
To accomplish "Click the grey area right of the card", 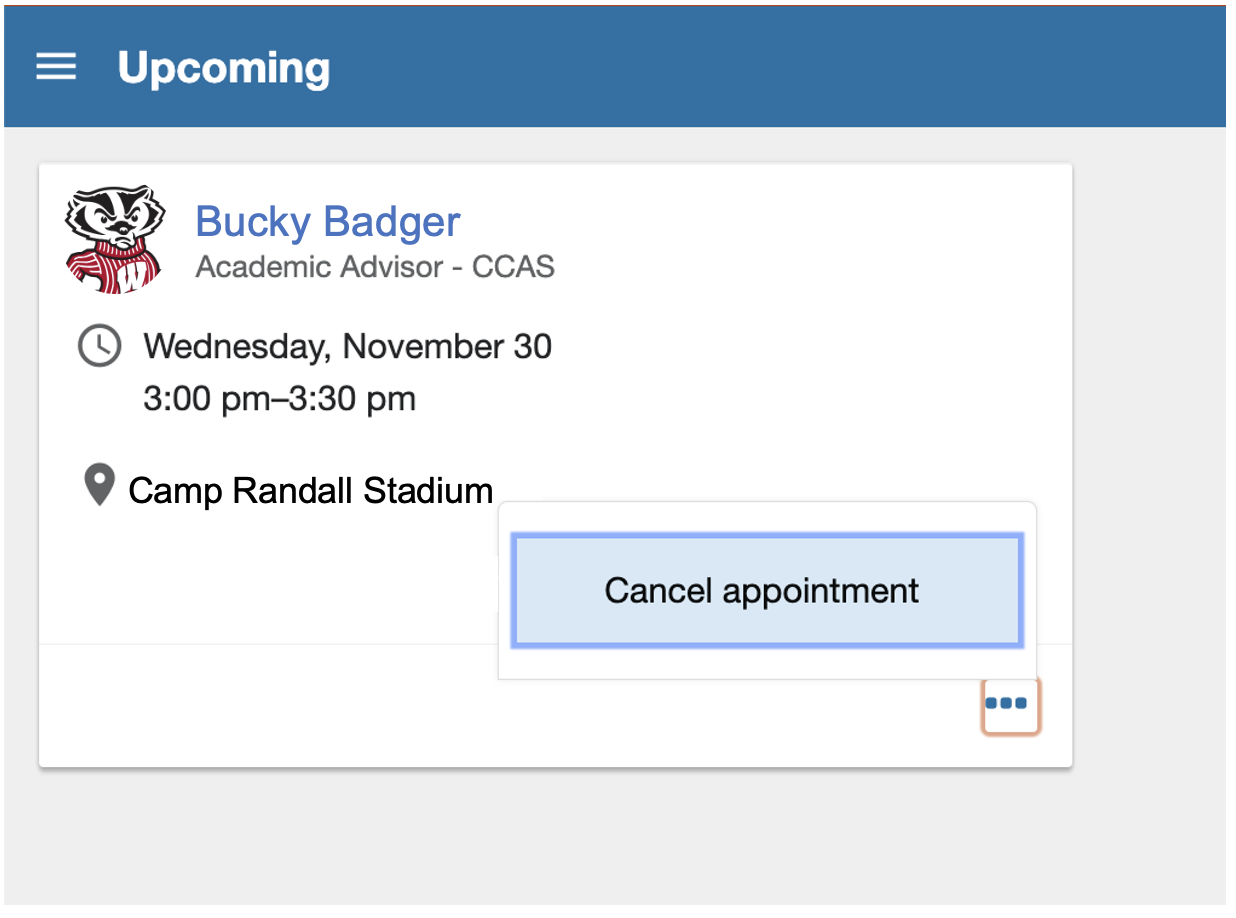I will click(x=1148, y=450).
